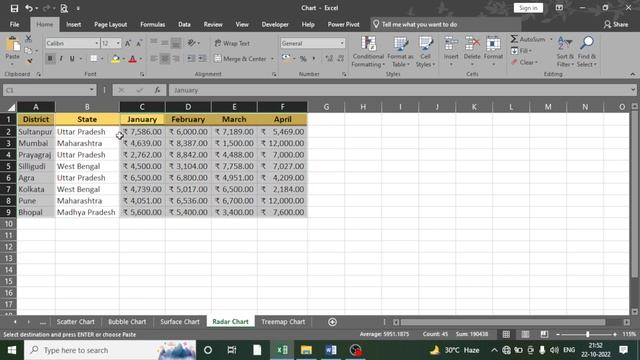Click the Sign in button
This screenshot has height=360, width=640.
528,8
